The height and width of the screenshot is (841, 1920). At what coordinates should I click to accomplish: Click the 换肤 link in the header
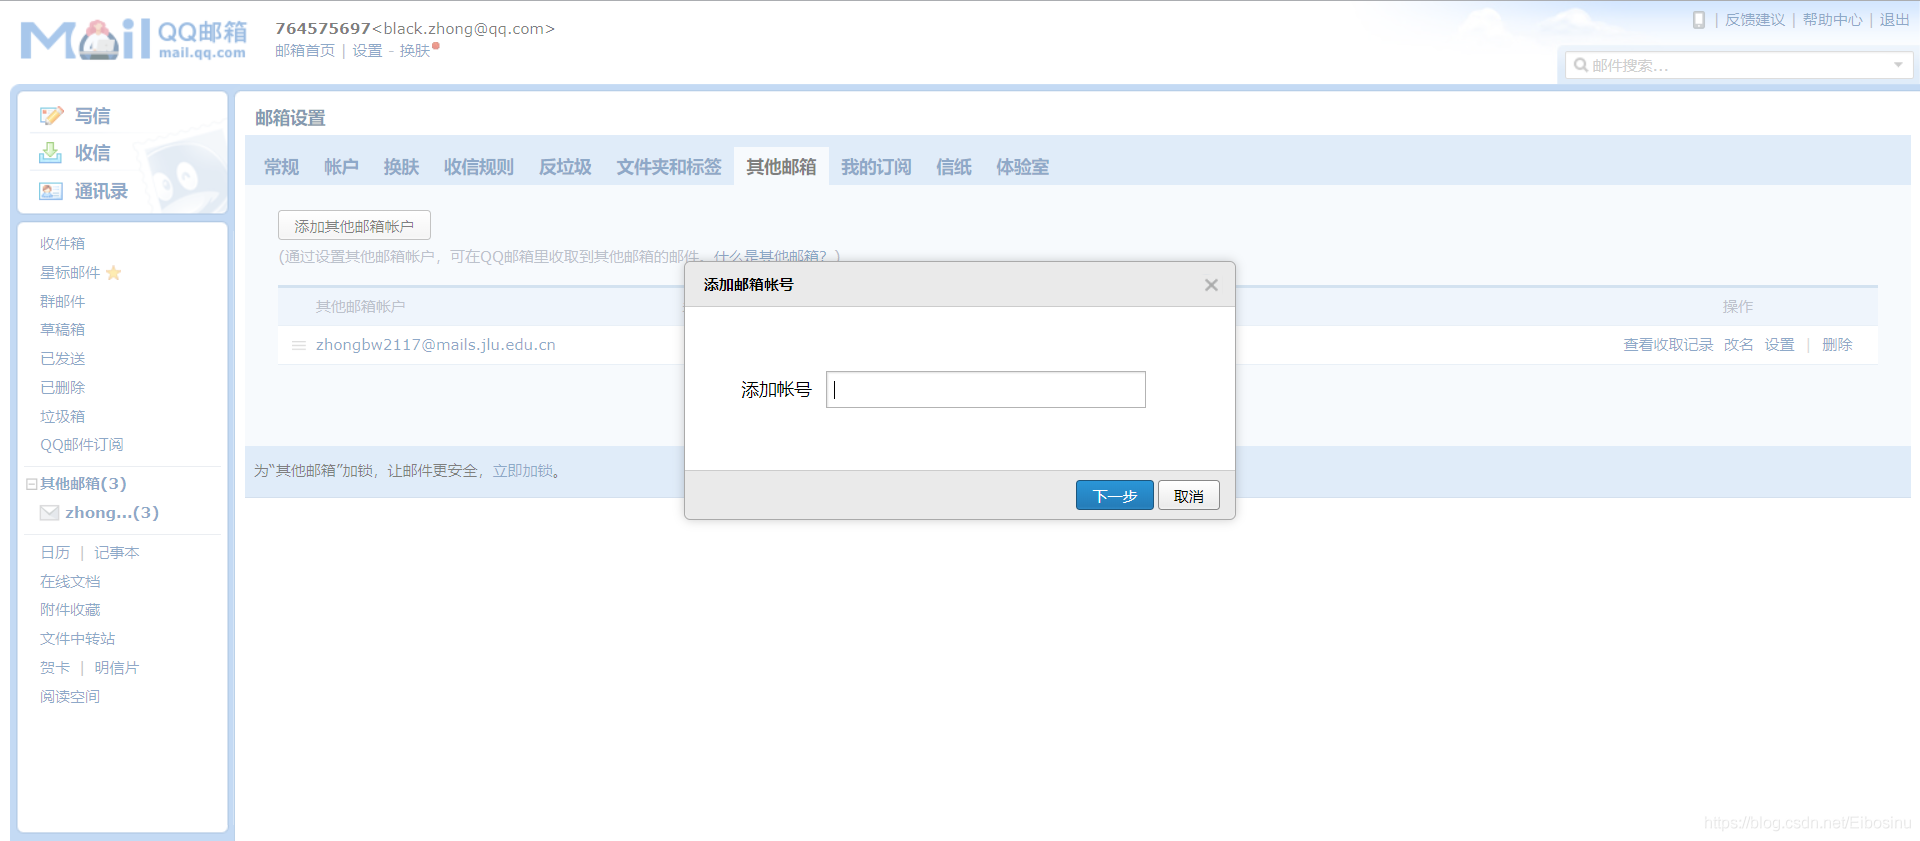coord(415,51)
